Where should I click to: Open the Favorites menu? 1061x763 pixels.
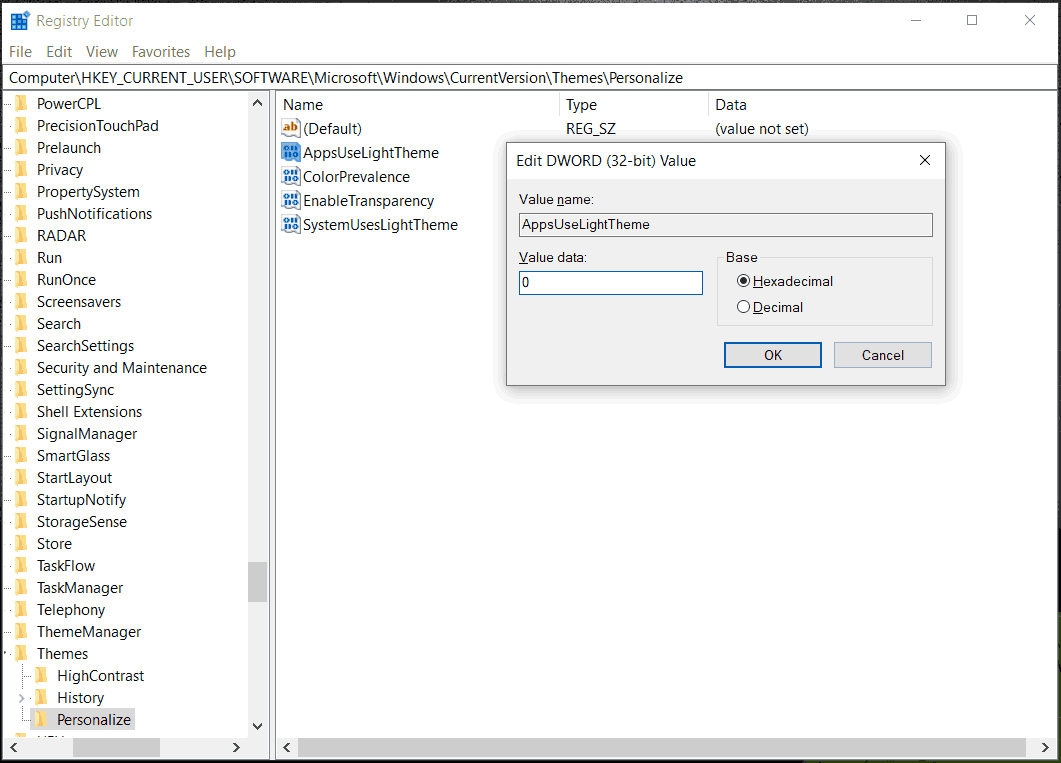click(x=161, y=51)
